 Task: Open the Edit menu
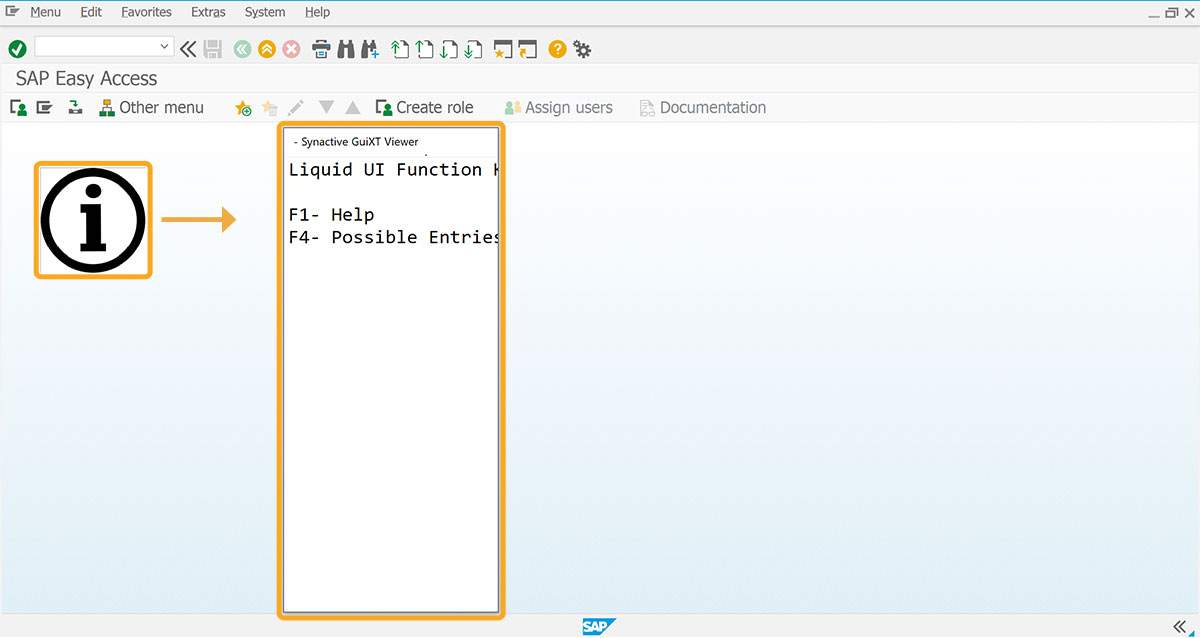pos(91,12)
